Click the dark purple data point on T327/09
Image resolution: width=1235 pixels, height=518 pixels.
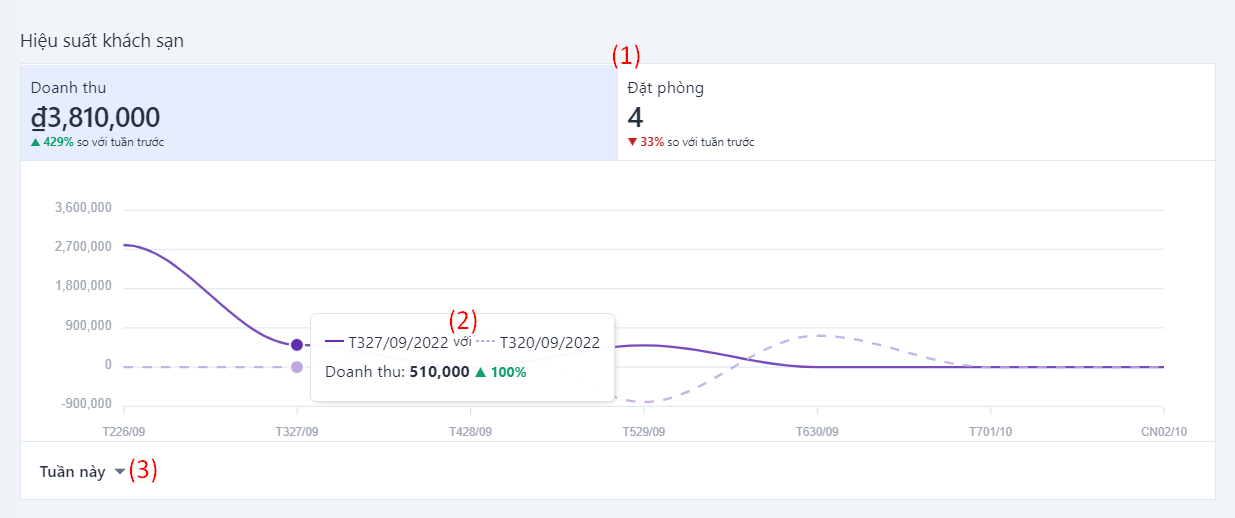point(297,345)
